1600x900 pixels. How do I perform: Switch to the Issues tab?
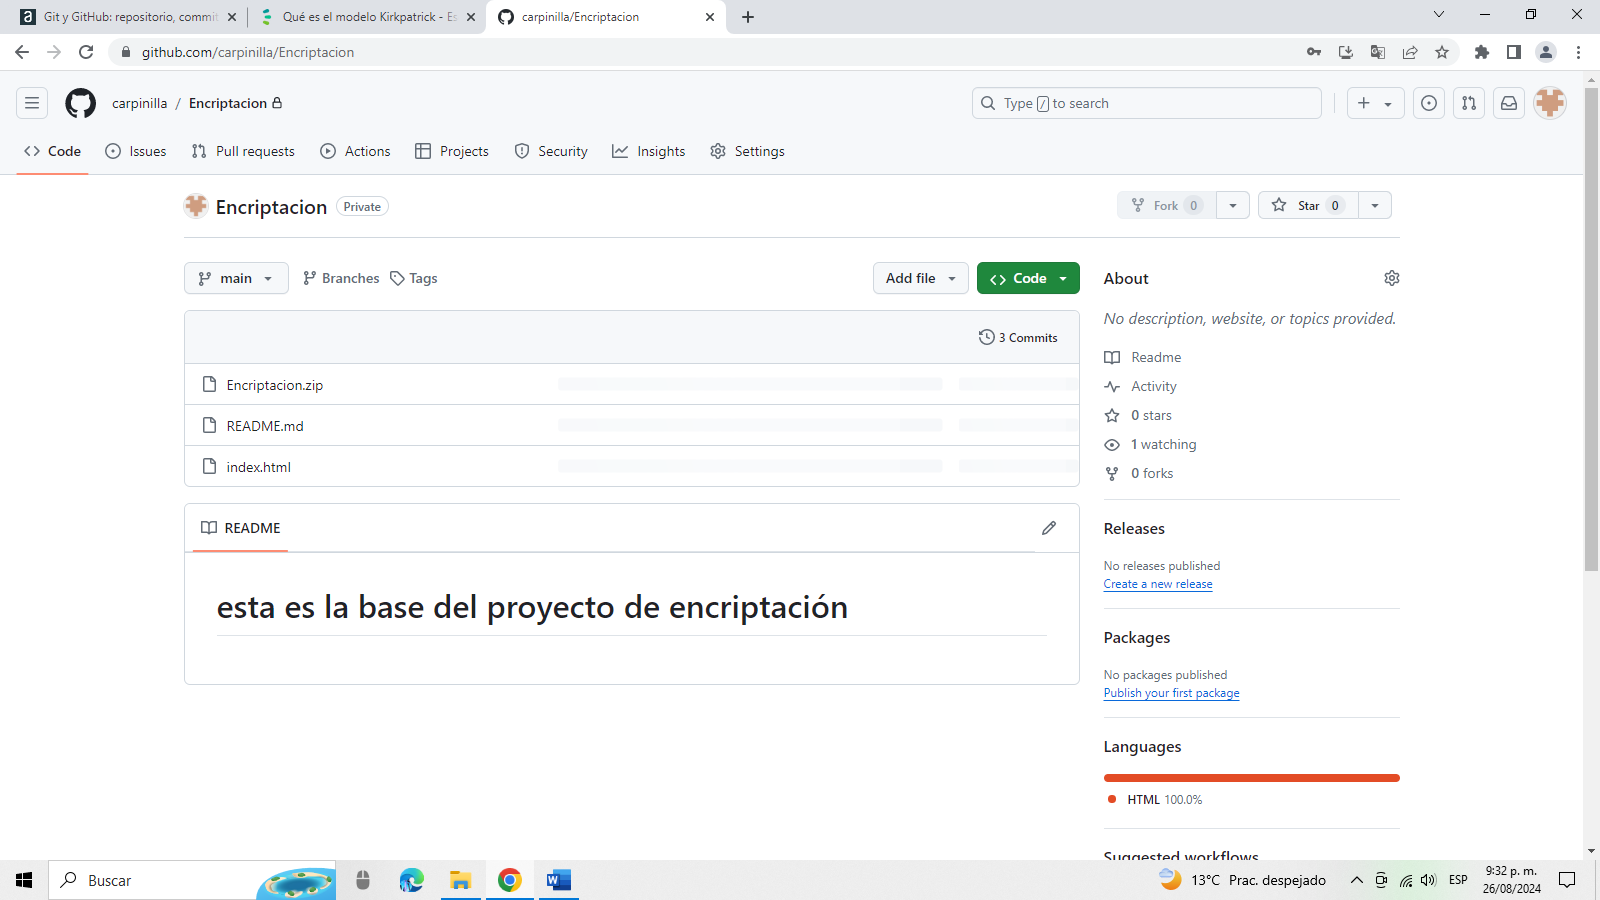136,151
